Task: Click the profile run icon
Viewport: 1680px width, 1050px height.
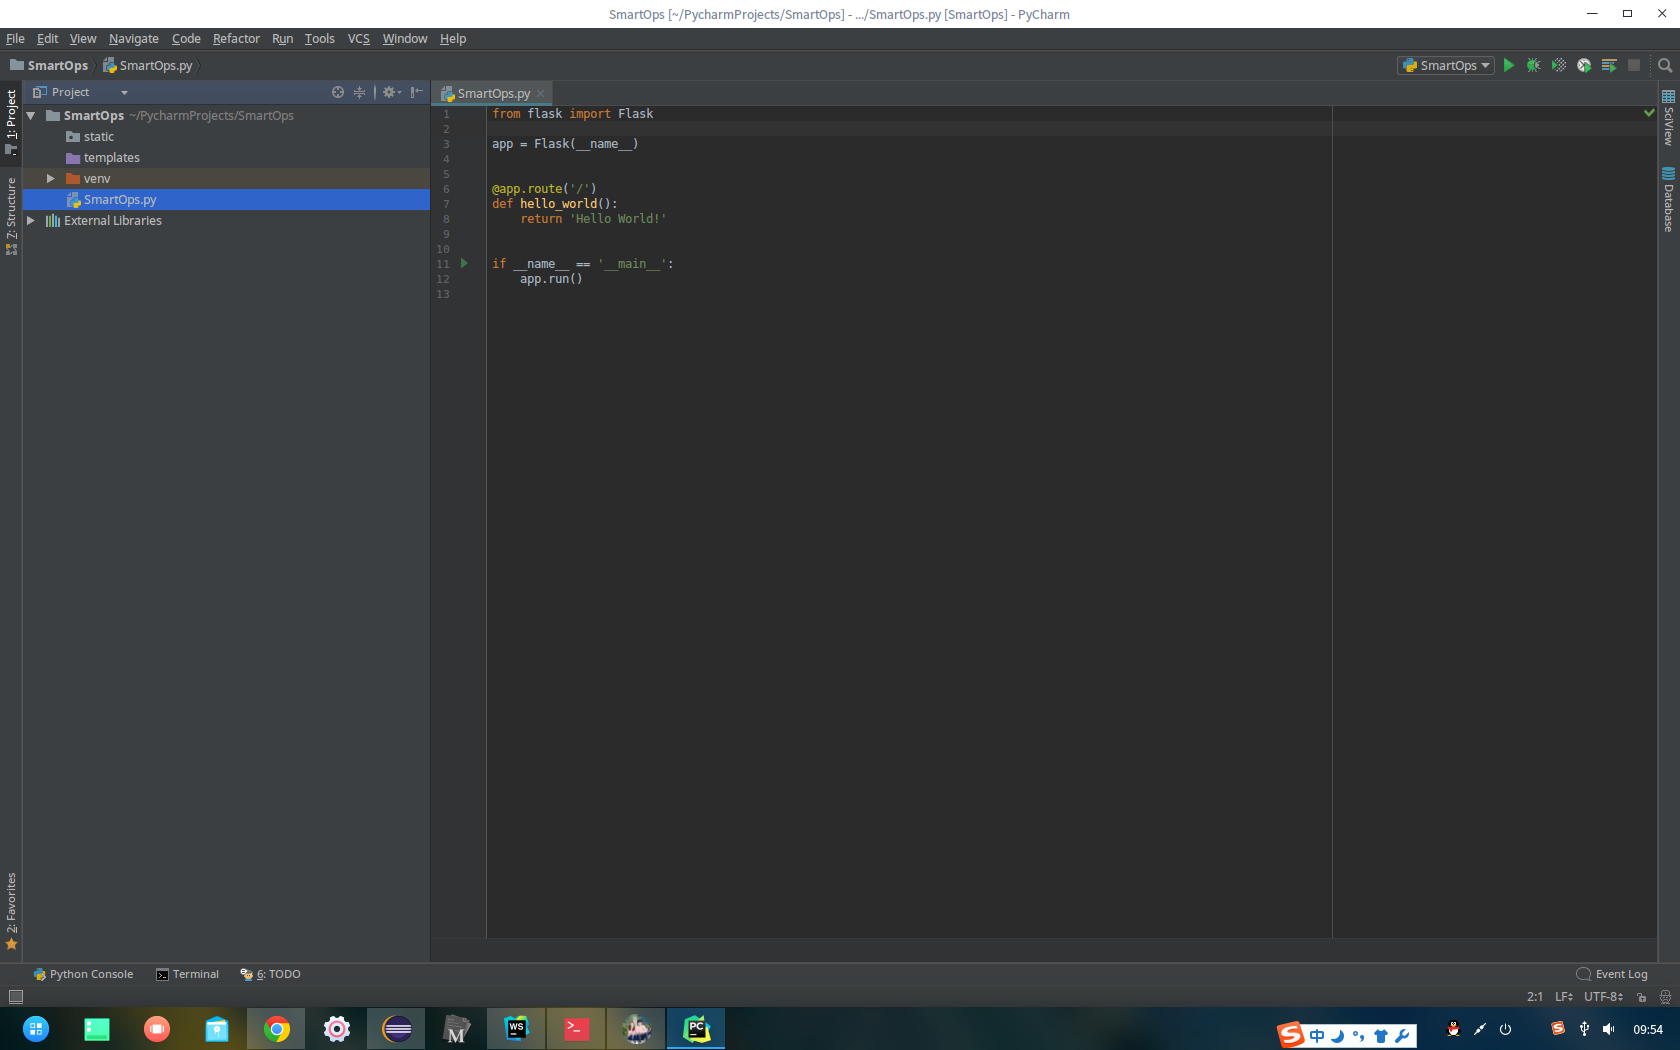Action: (x=1584, y=65)
